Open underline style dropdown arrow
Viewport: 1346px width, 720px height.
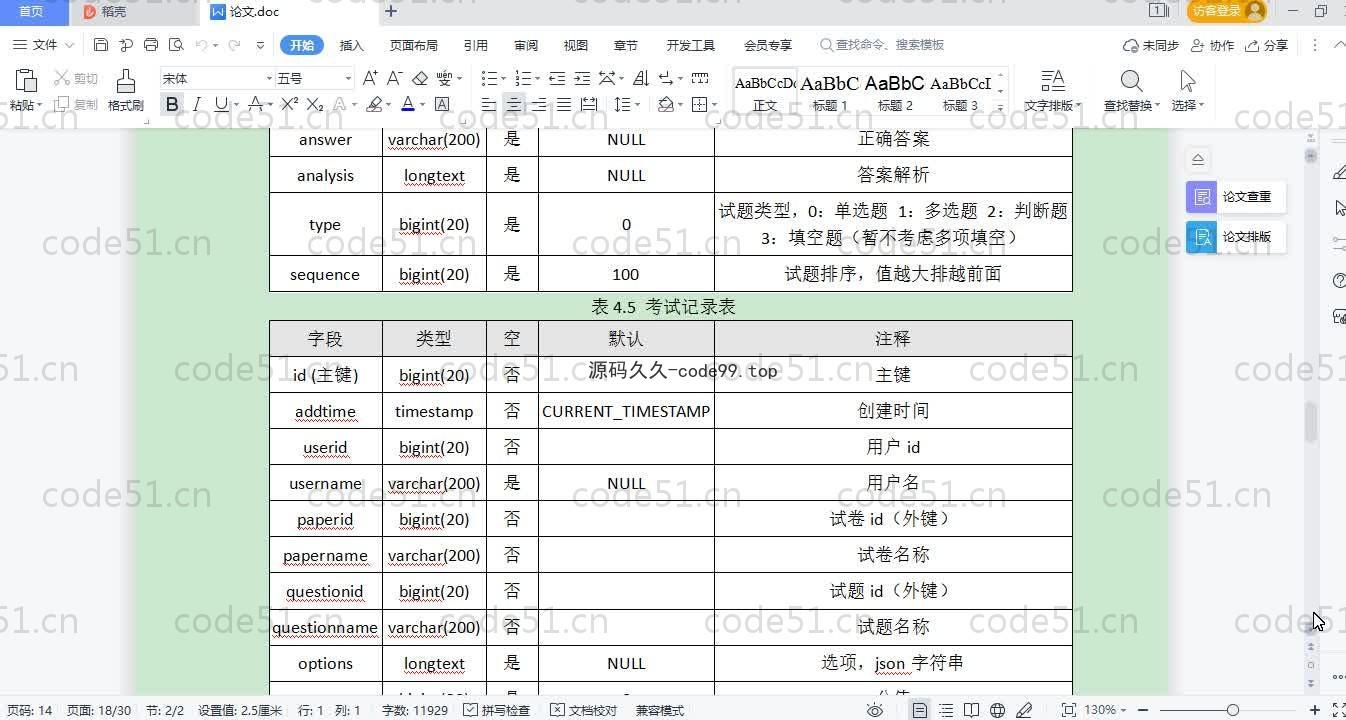point(234,104)
